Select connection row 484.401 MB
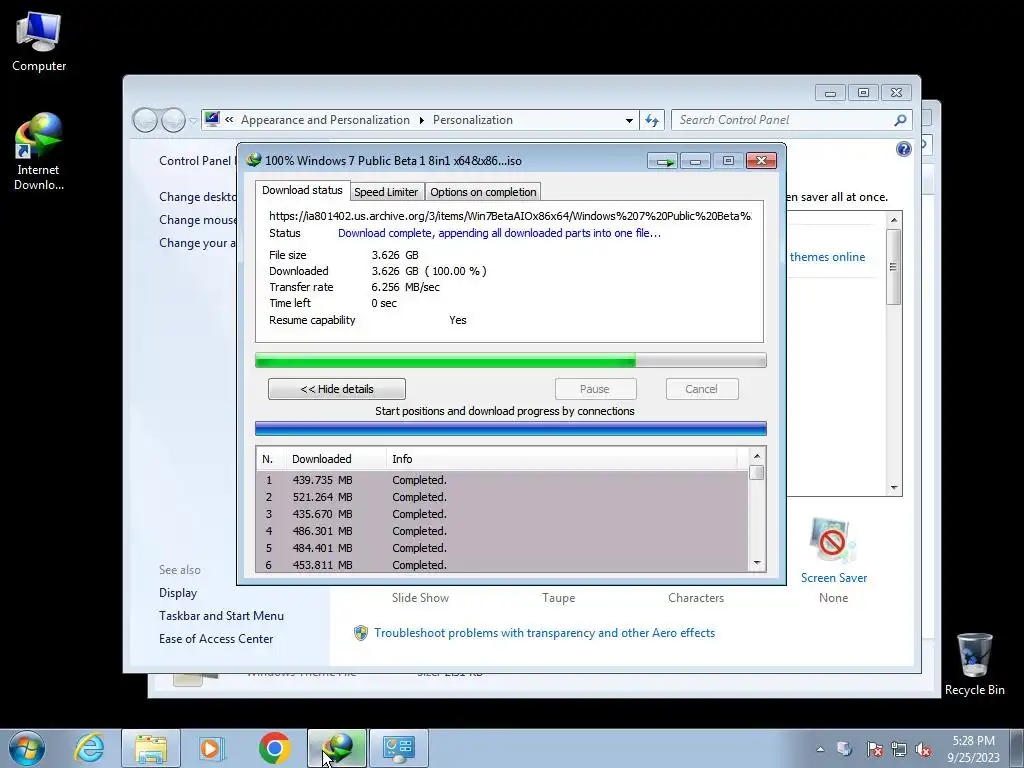Viewport: 1024px width, 768px height. point(502,548)
